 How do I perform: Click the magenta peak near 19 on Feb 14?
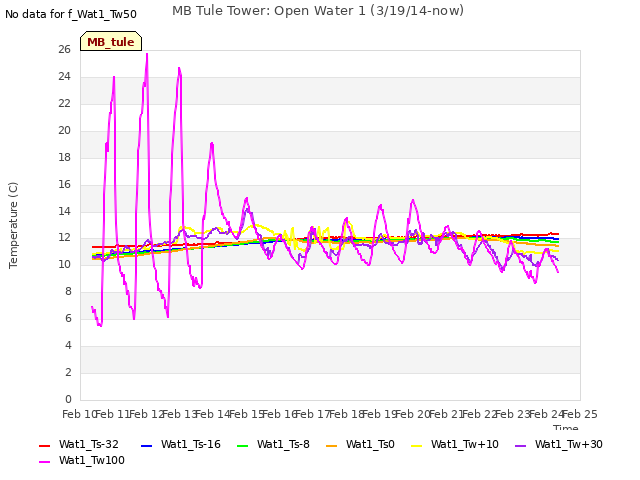click(x=212, y=143)
